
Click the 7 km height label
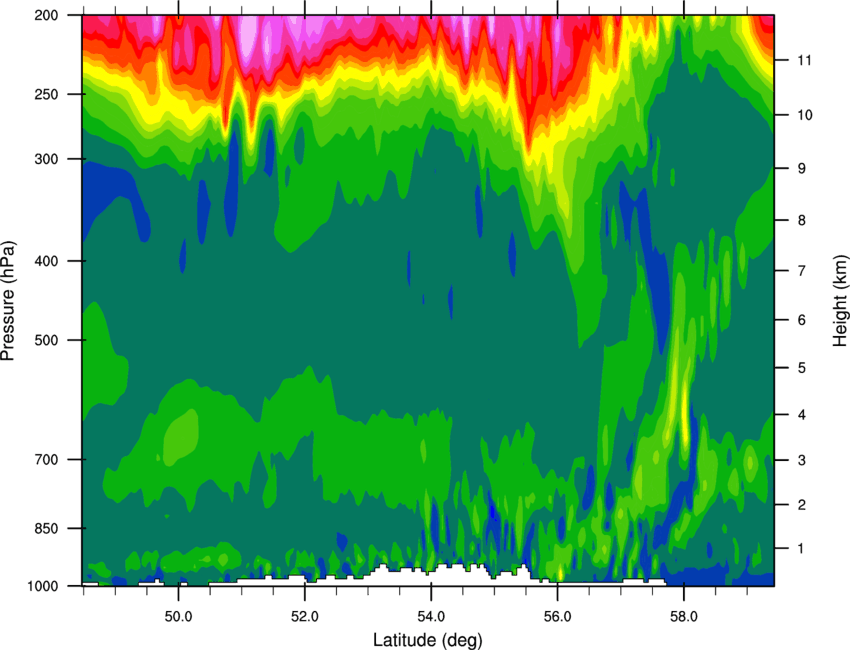pos(801,270)
